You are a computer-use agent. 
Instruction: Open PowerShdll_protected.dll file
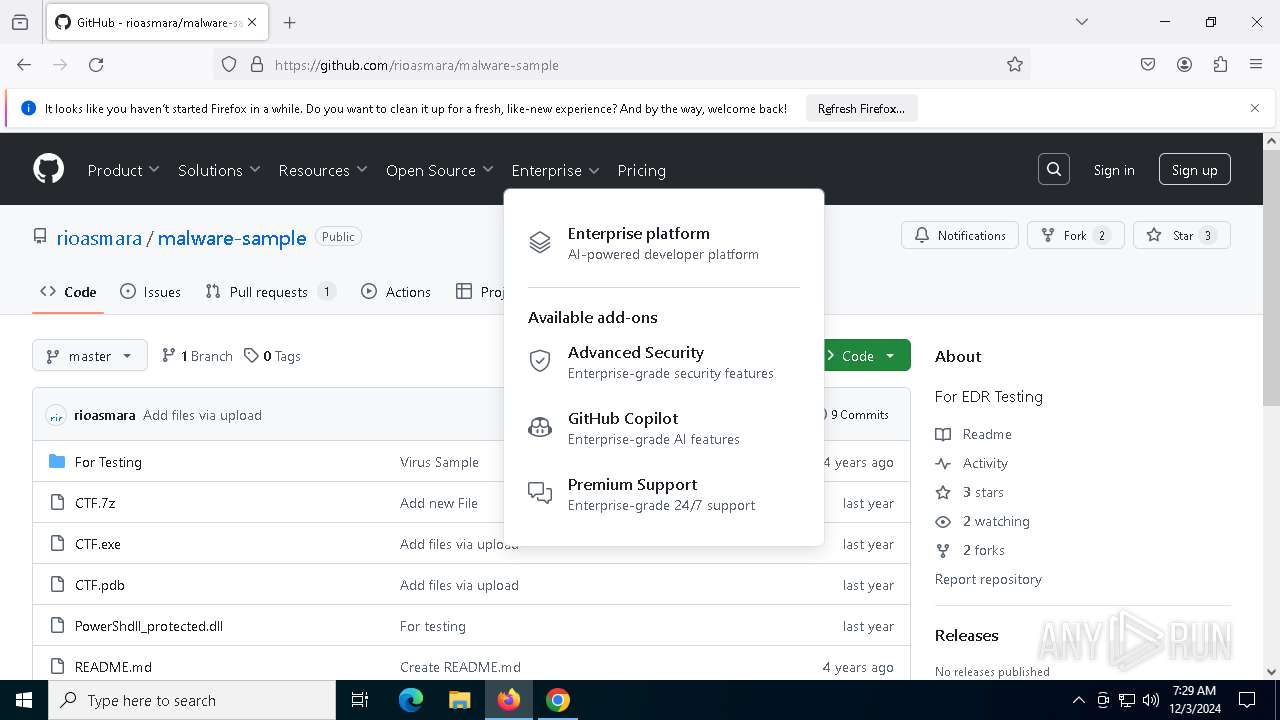click(149, 626)
